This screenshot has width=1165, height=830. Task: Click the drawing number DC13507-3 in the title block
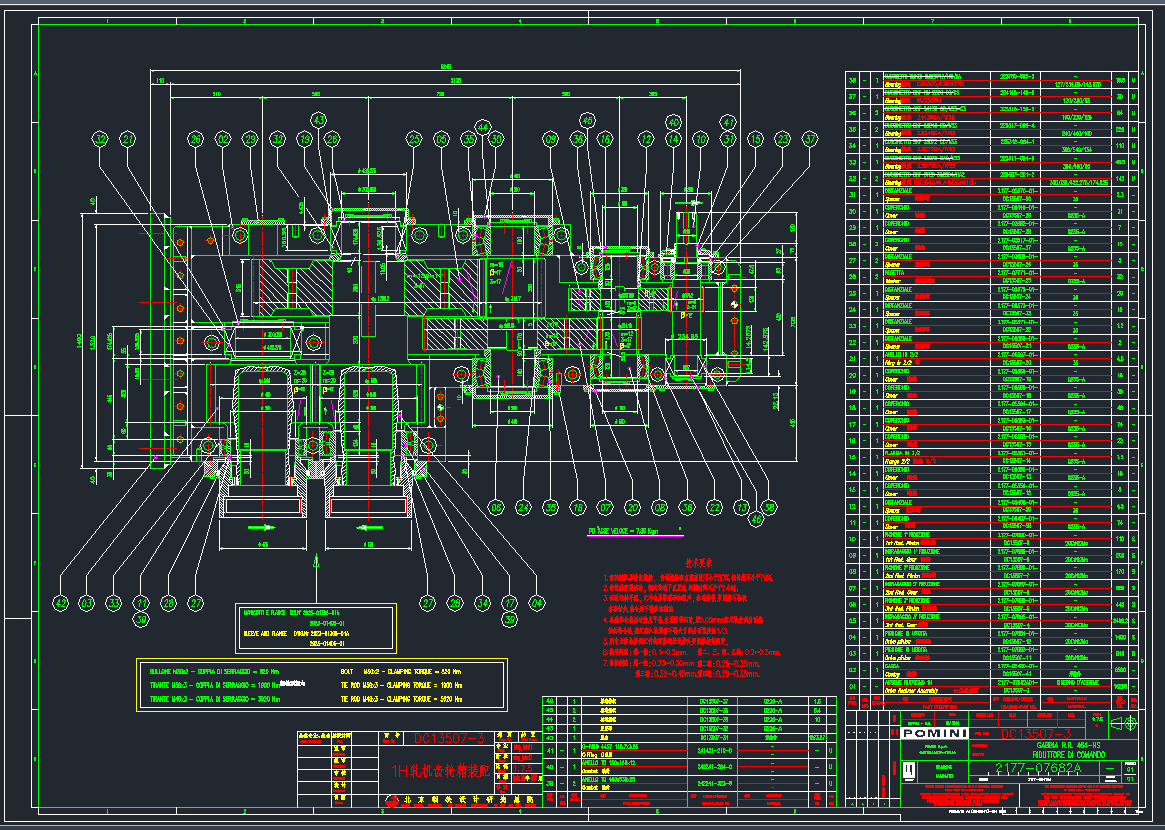click(1035, 733)
